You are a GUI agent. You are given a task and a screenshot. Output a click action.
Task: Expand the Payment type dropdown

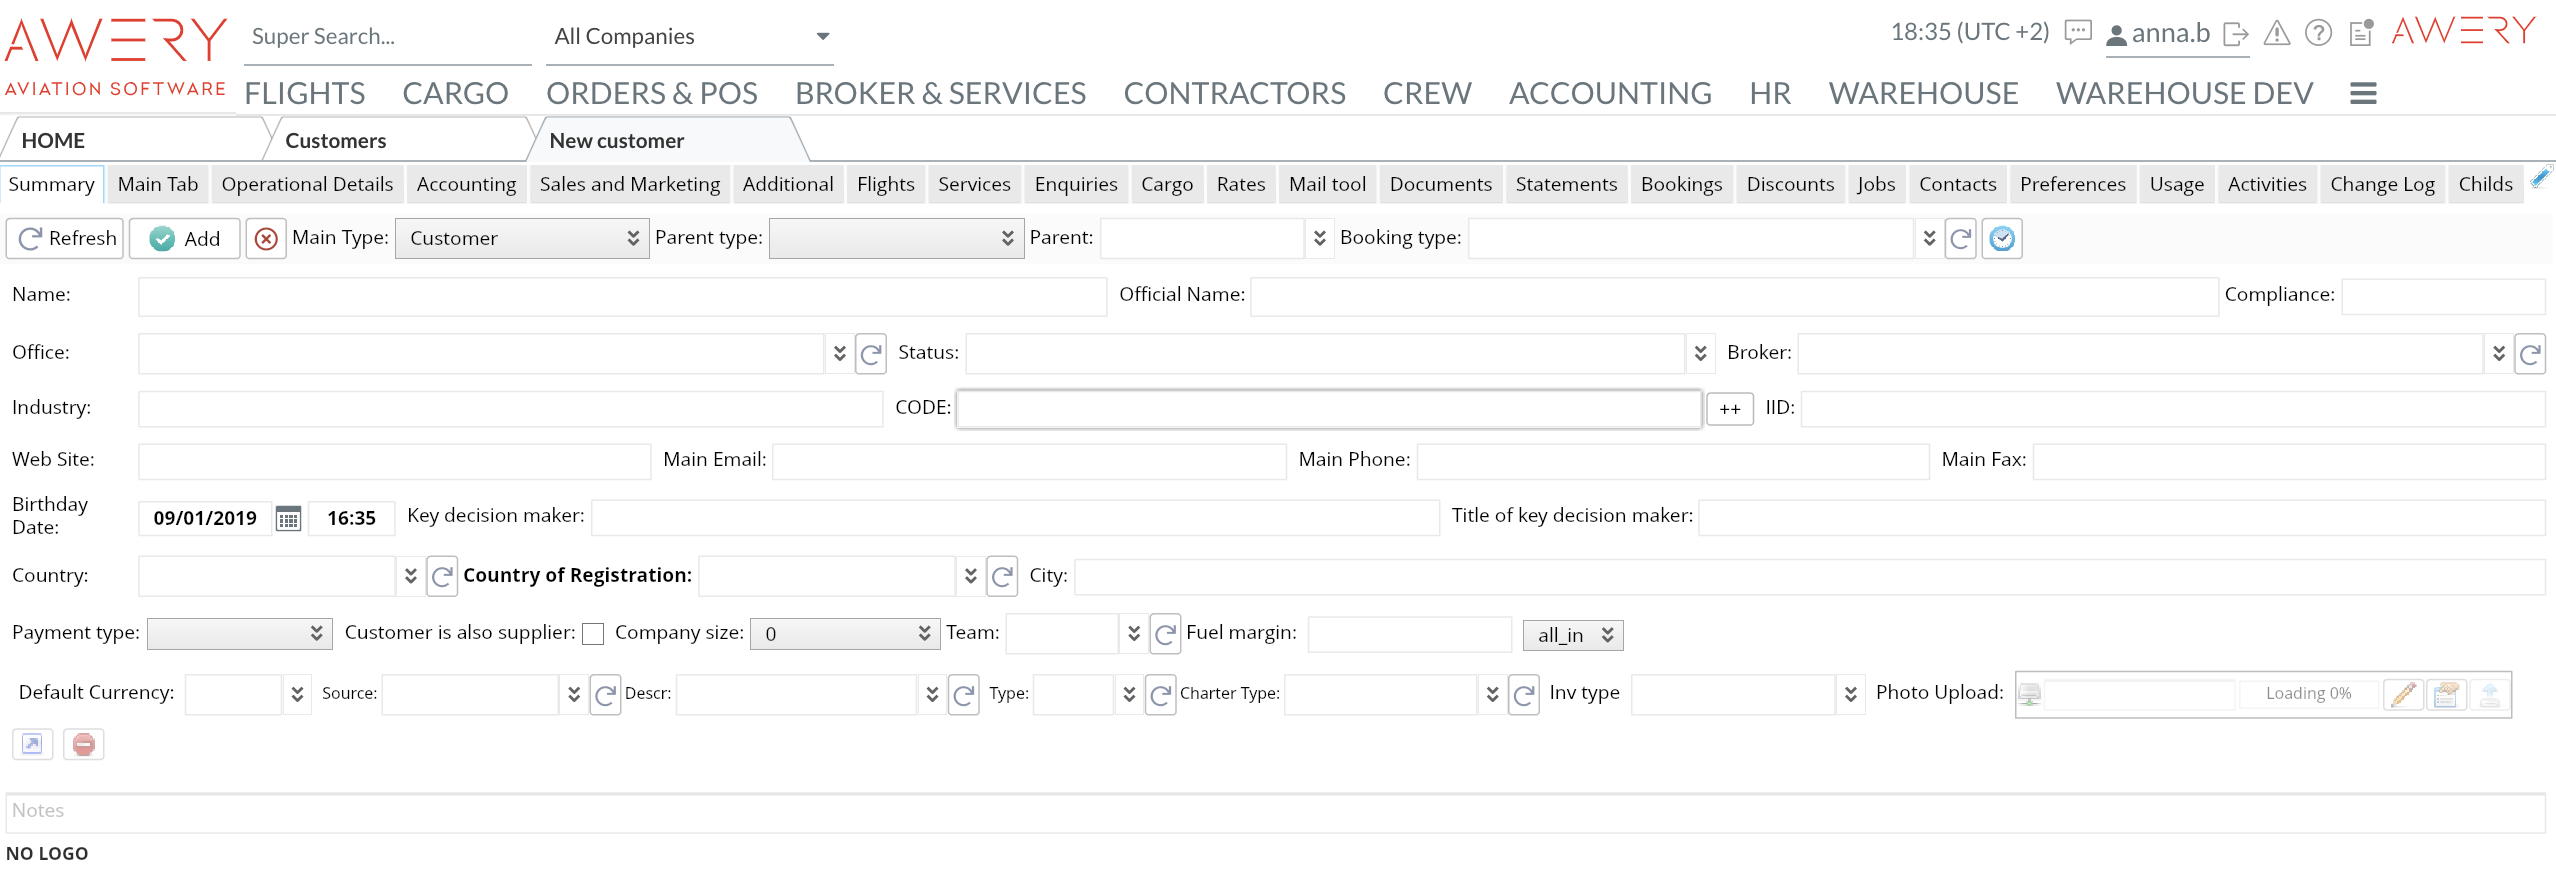[x=239, y=634]
